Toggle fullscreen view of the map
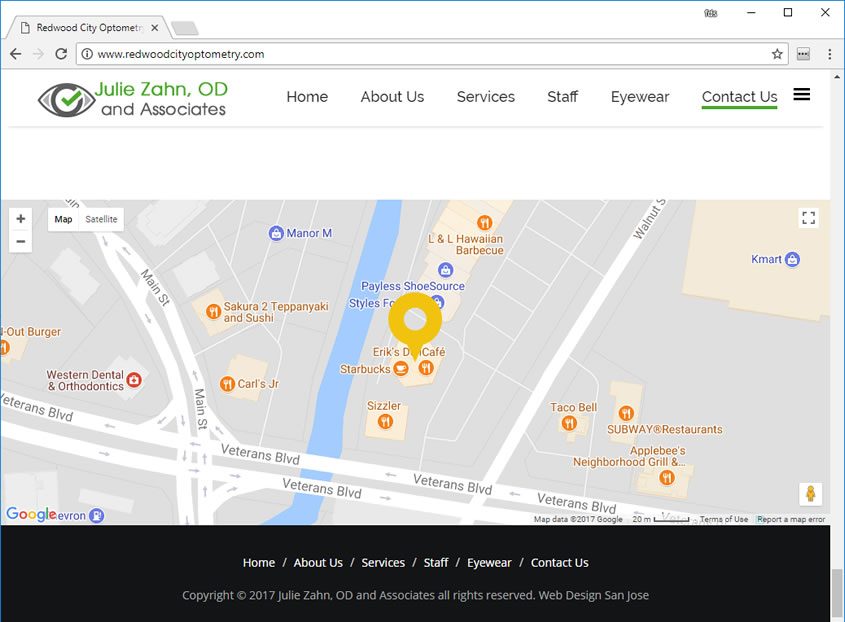 (808, 218)
